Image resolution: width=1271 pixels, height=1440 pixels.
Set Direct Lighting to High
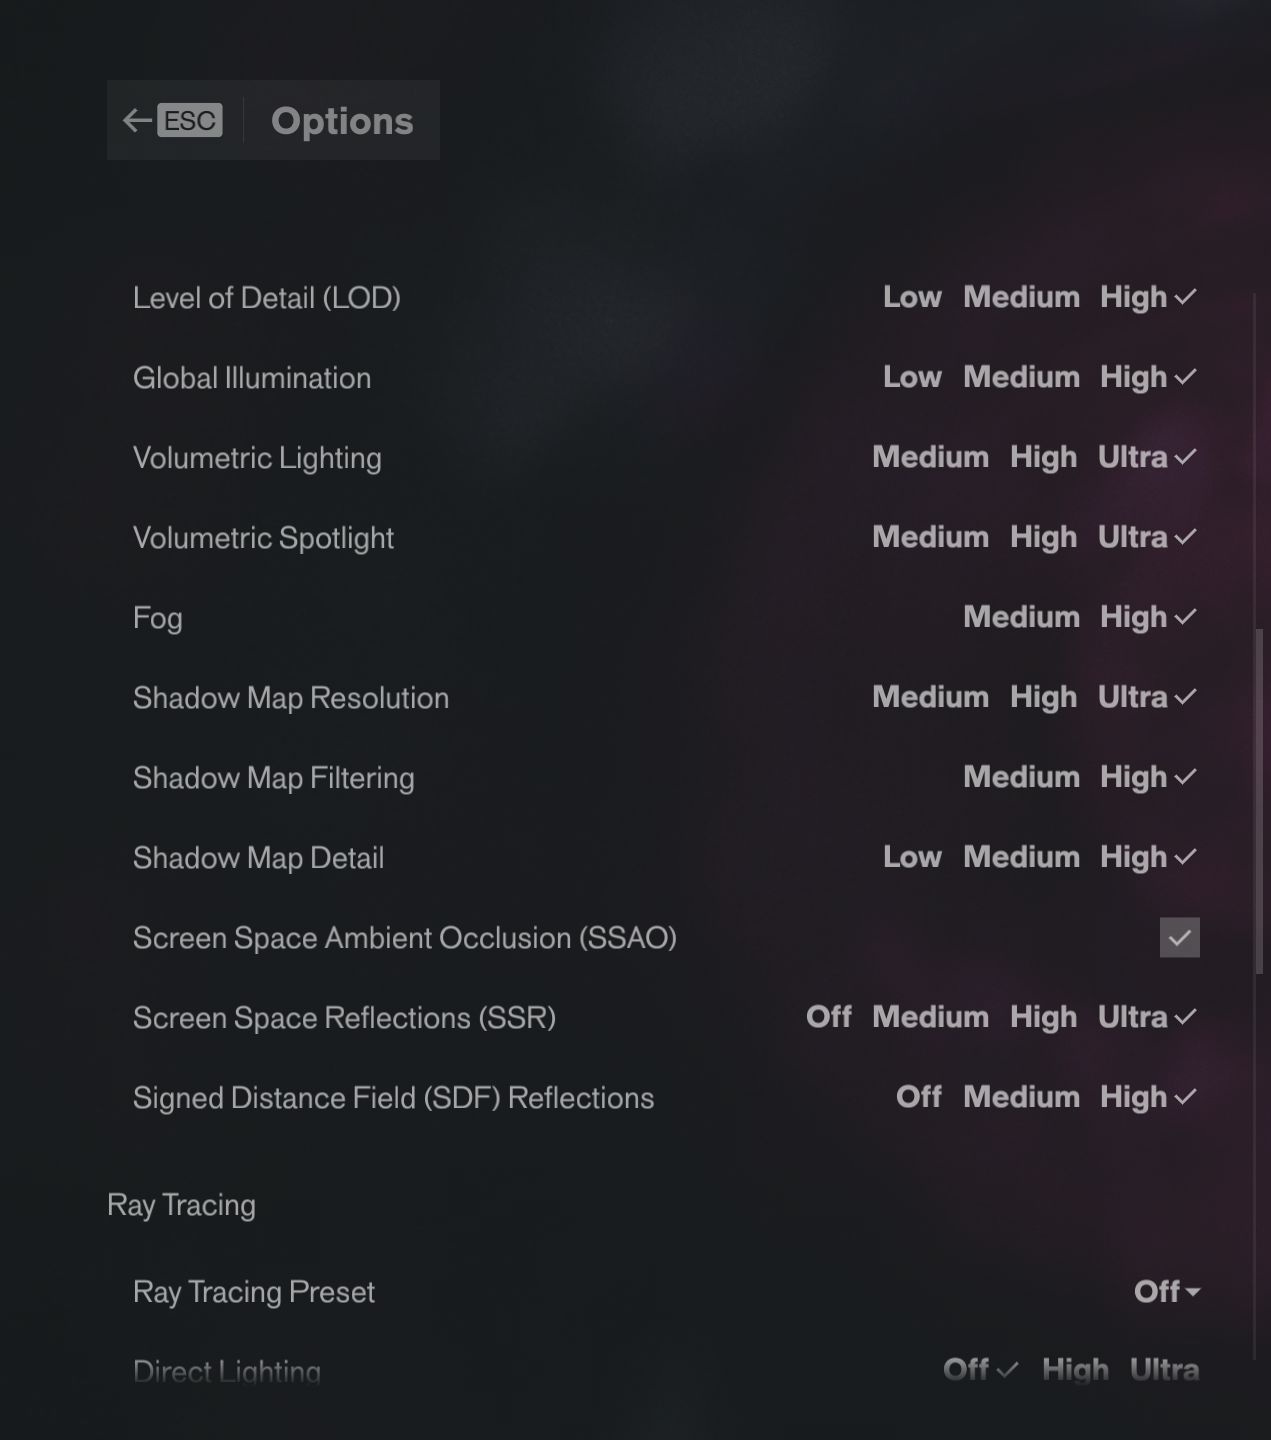(x=1075, y=1369)
